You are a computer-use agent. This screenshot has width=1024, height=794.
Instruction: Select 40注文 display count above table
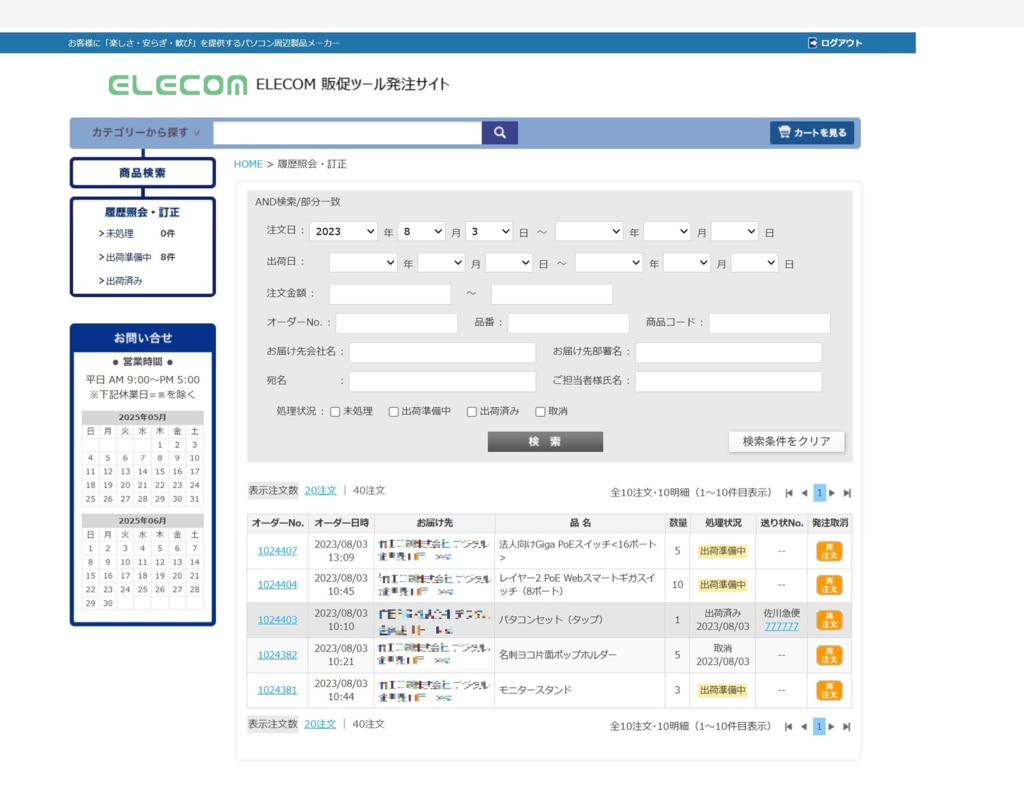coord(369,490)
